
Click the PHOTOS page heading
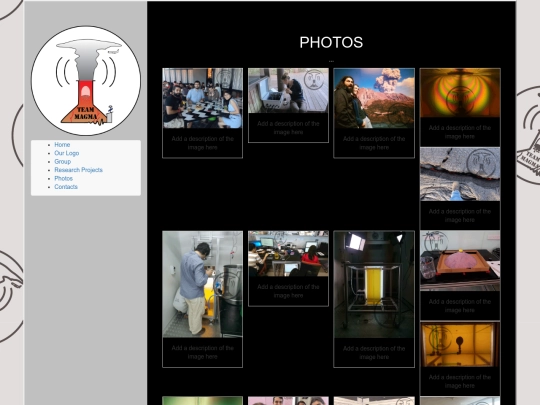coord(331,42)
